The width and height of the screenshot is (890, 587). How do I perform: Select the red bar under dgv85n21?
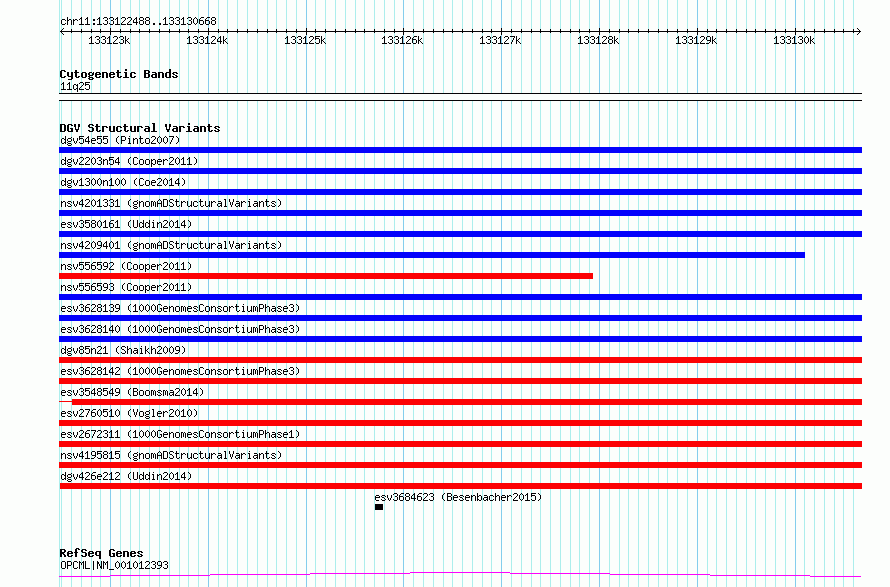[460, 360]
